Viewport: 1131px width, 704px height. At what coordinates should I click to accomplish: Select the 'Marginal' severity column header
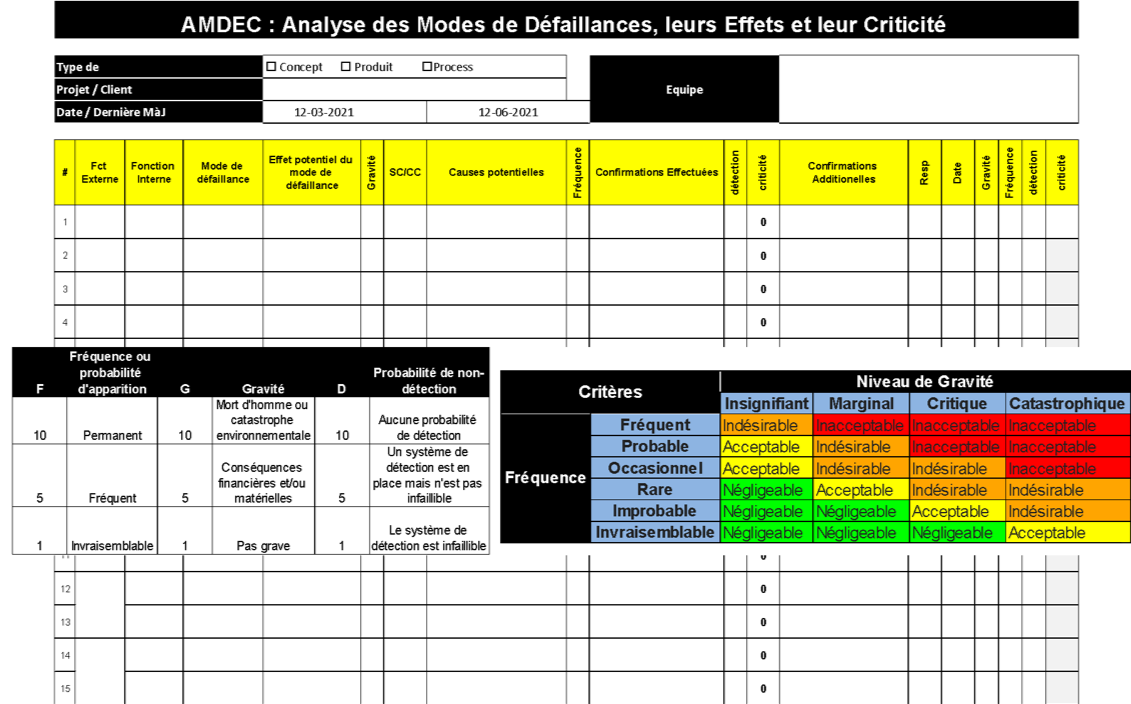pyautogui.click(x=861, y=403)
